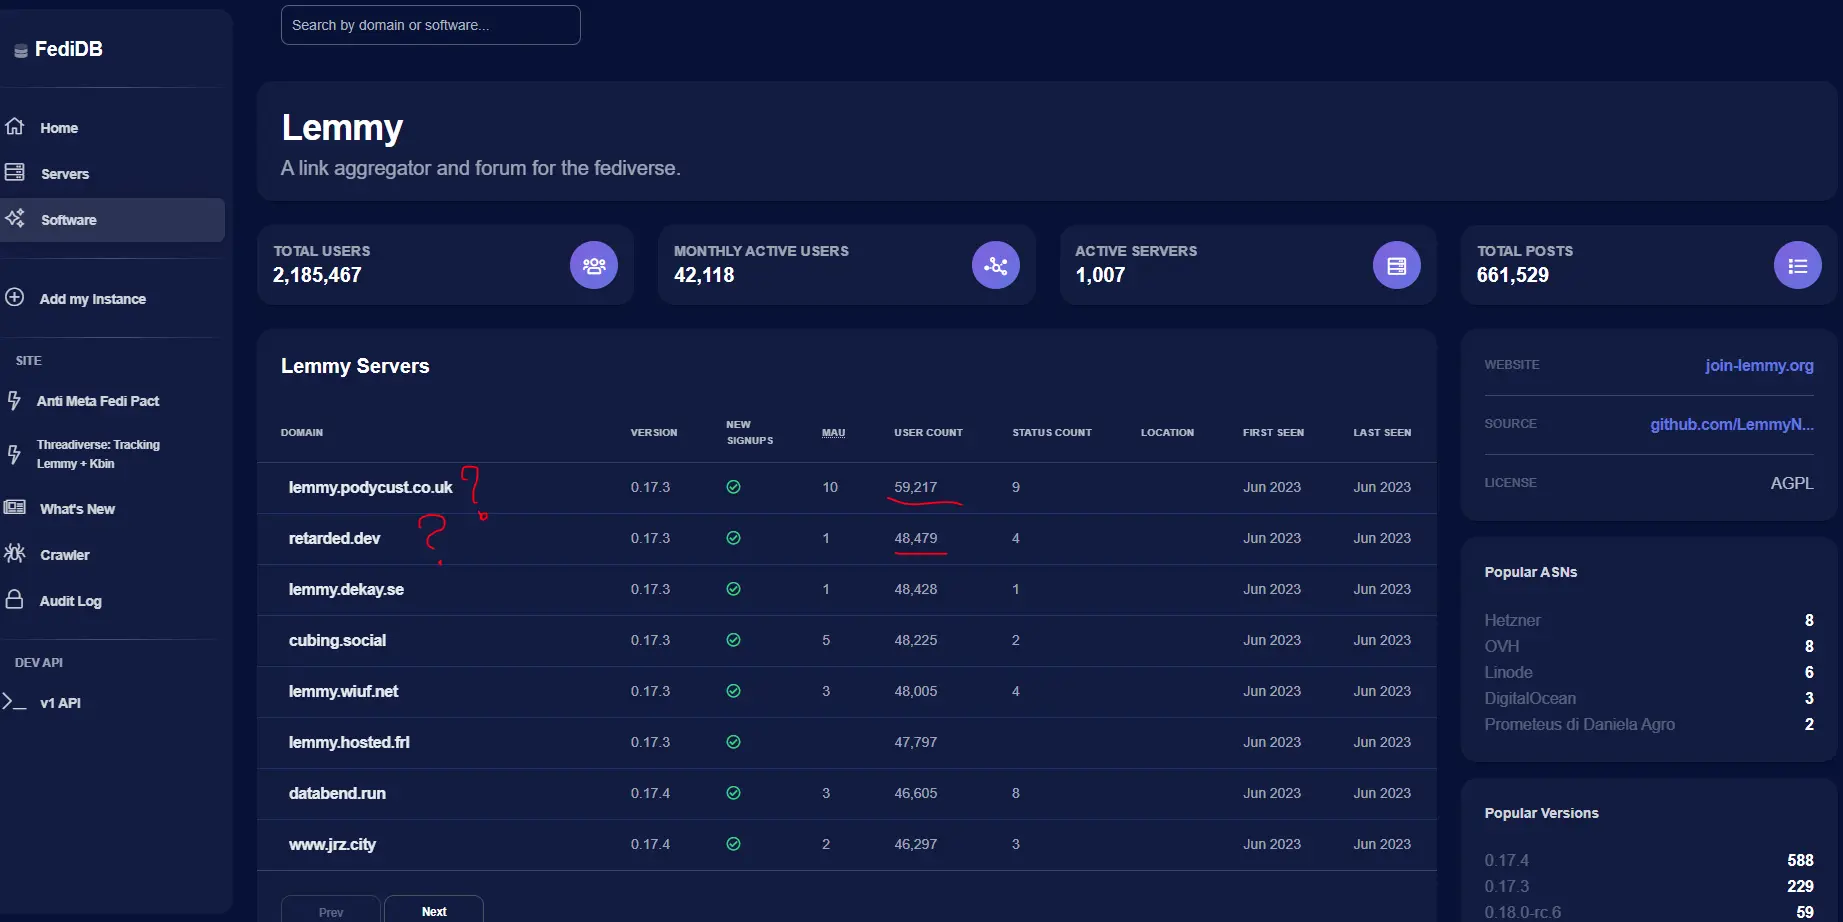1843x922 pixels.
Task: Sort table by MAU column header
Action: coord(834,433)
